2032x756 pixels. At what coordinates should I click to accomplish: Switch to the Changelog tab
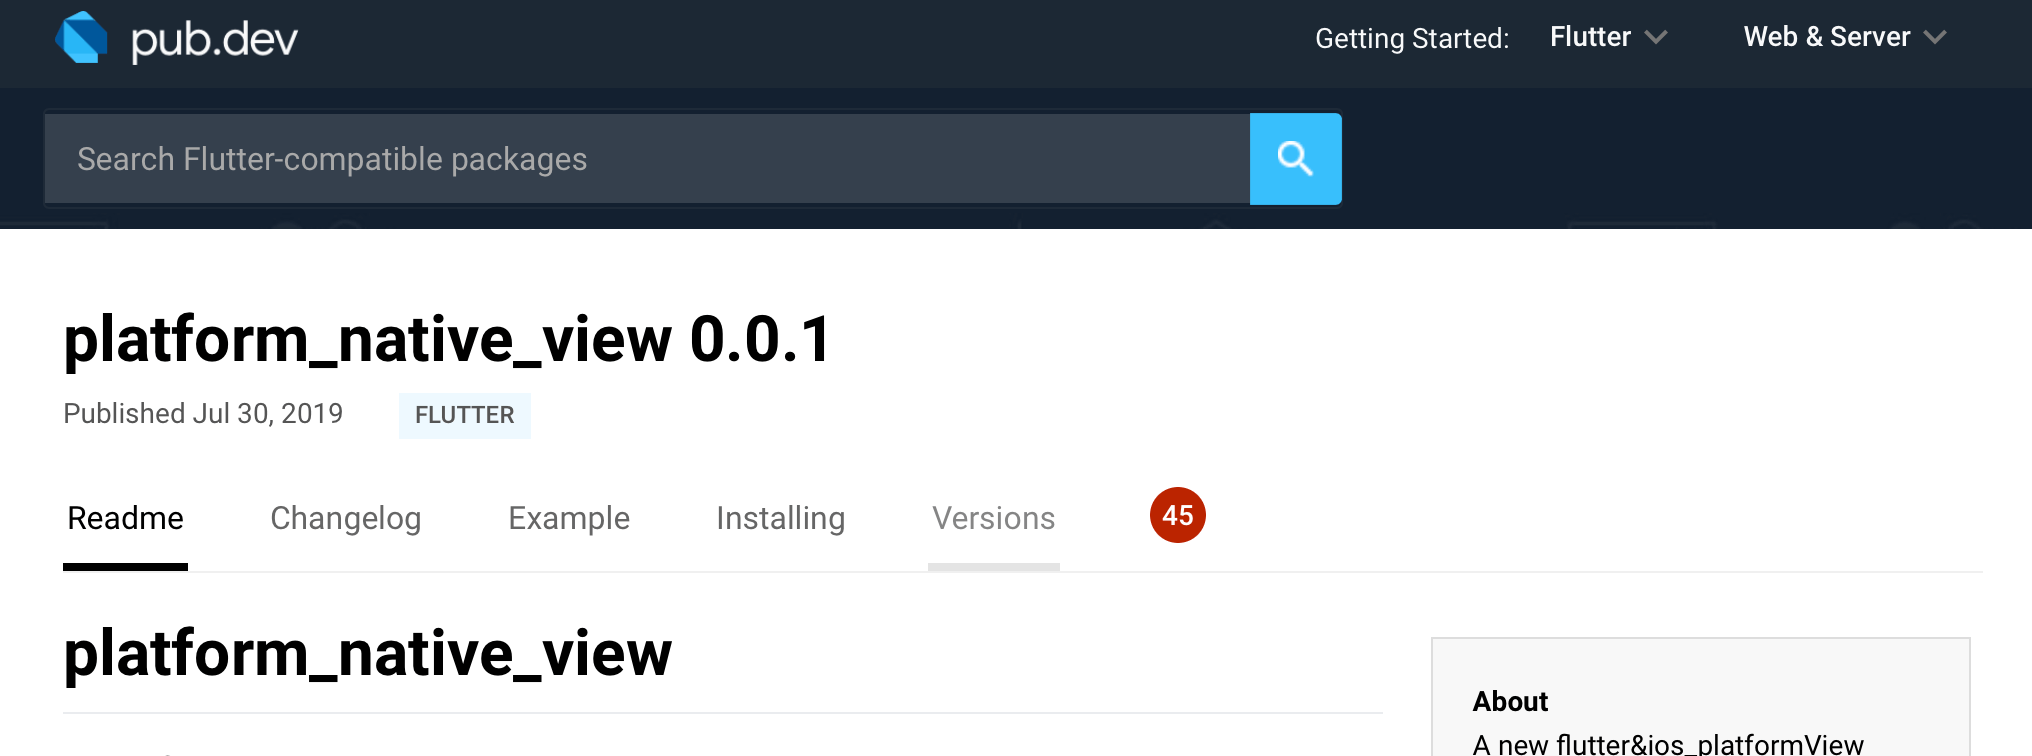[x=346, y=518]
